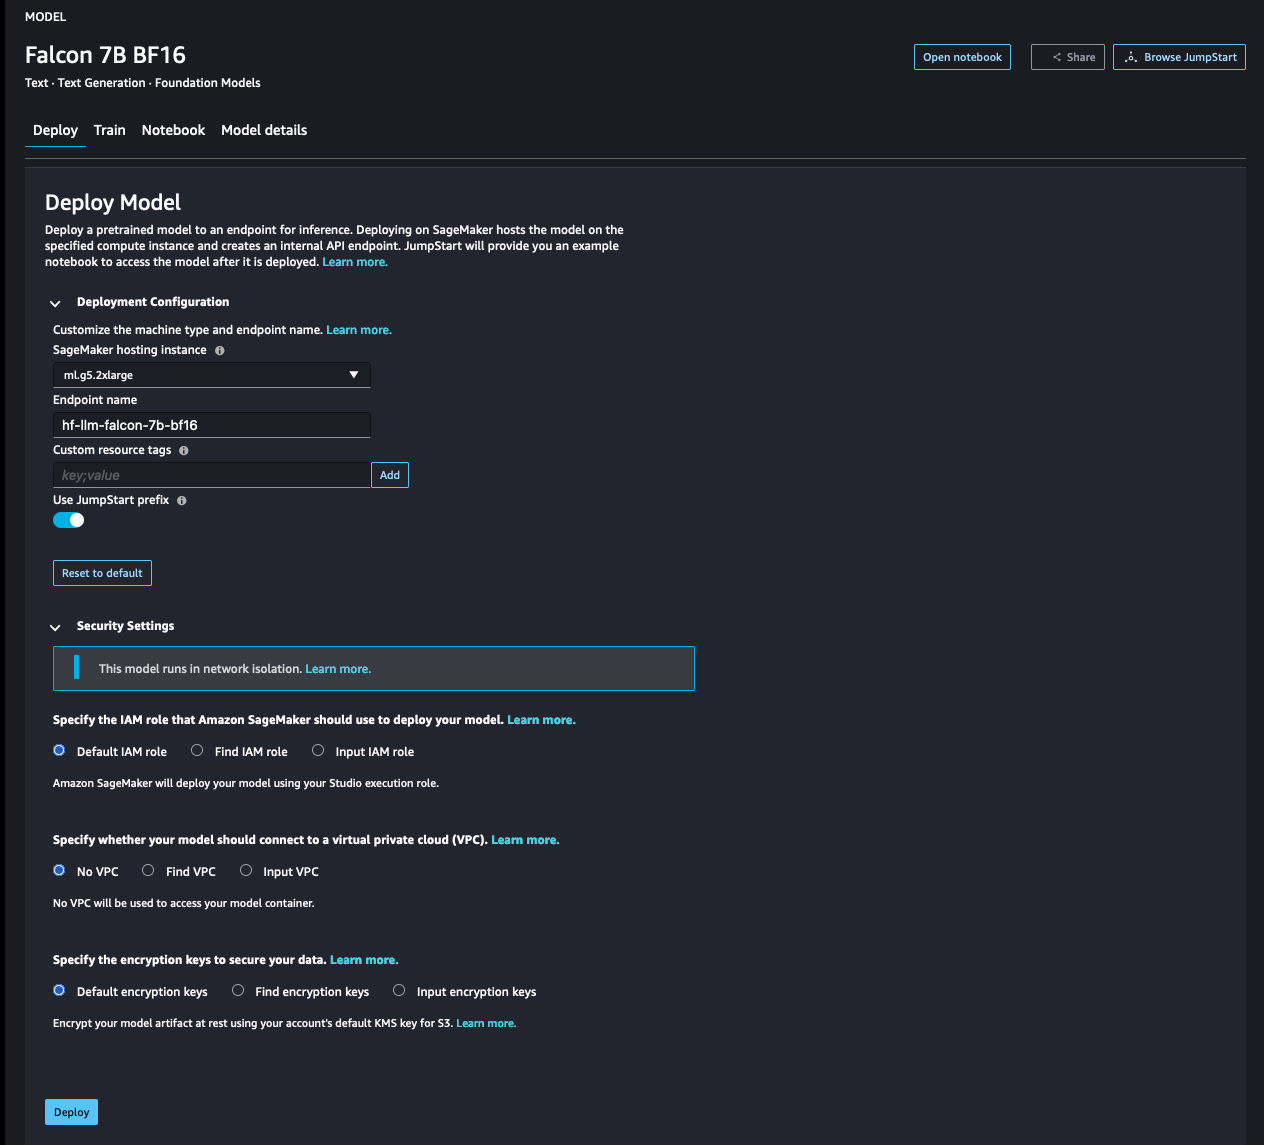Open Learn more link after default KMS key text
The width and height of the screenshot is (1264, 1145).
[x=486, y=1023]
